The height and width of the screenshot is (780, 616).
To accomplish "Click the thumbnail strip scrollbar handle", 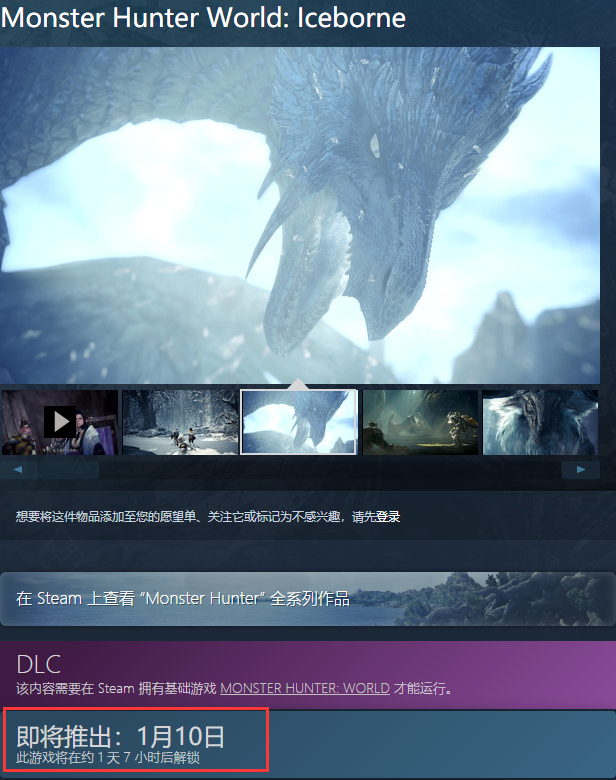I will (x=69, y=470).
